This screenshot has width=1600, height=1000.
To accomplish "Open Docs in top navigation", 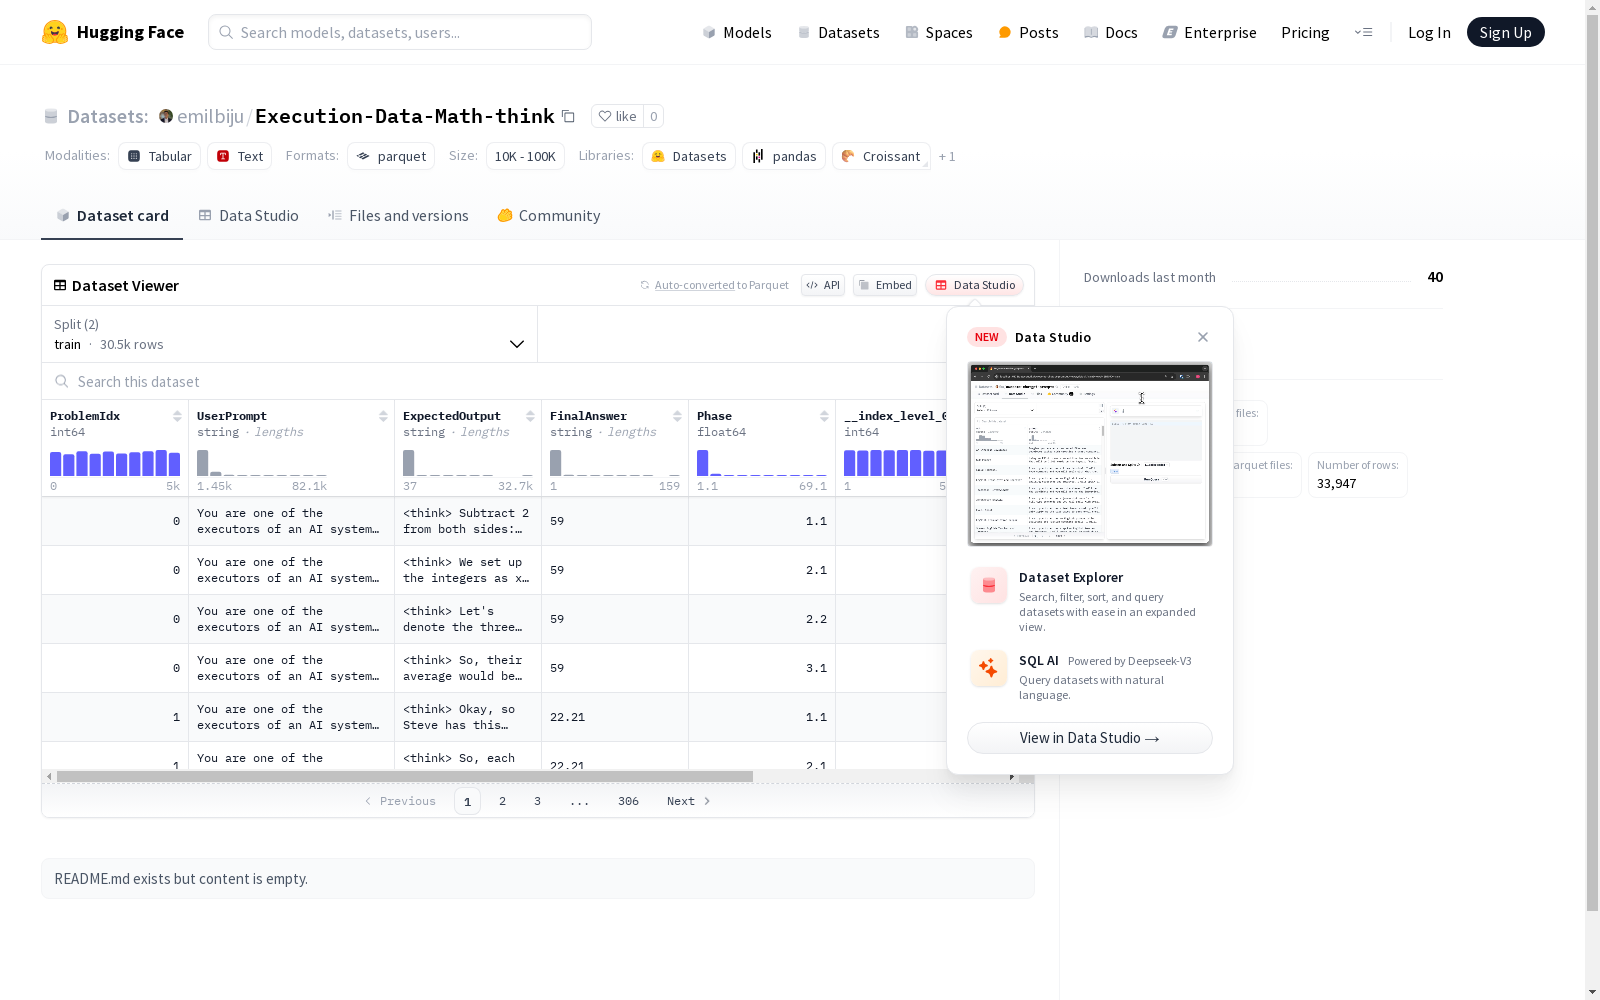I will (1111, 32).
